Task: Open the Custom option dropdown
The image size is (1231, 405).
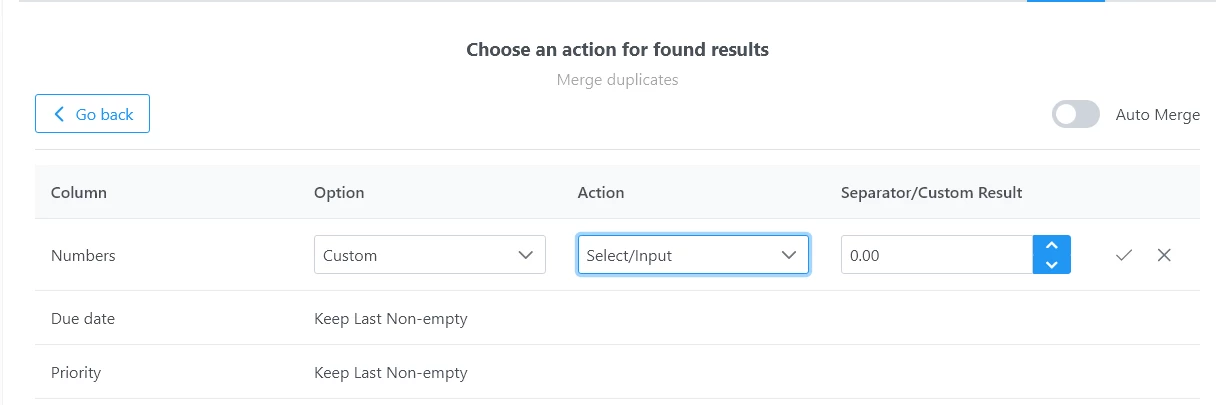Action: point(429,255)
